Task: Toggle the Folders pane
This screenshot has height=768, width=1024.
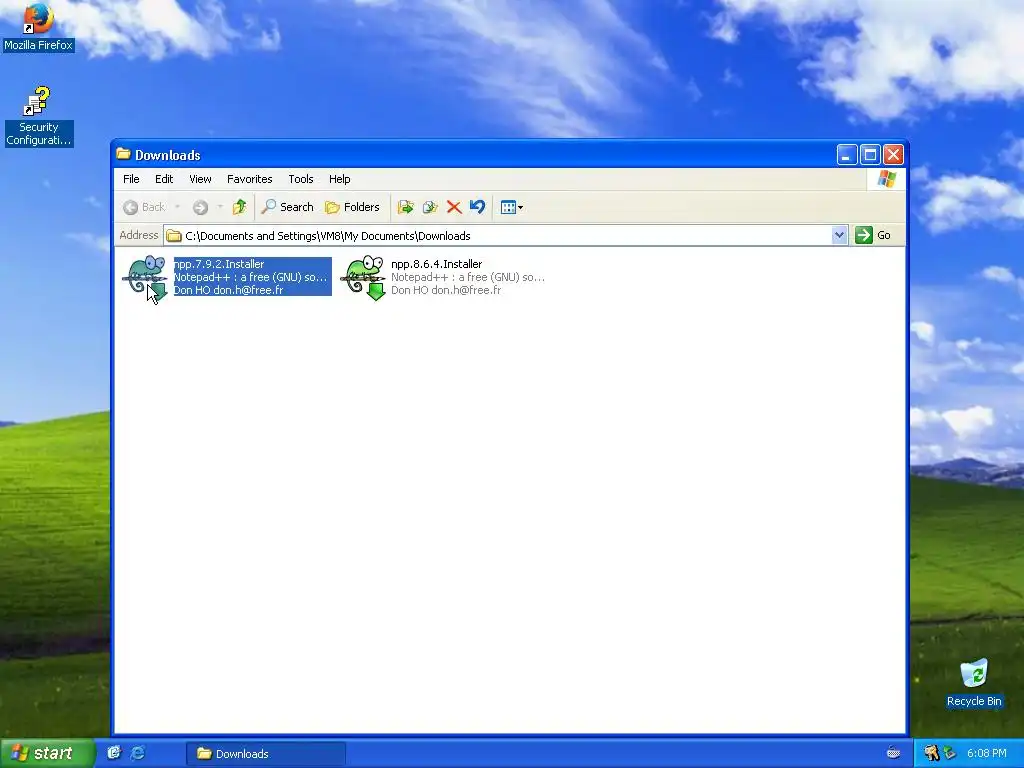Action: tap(352, 207)
